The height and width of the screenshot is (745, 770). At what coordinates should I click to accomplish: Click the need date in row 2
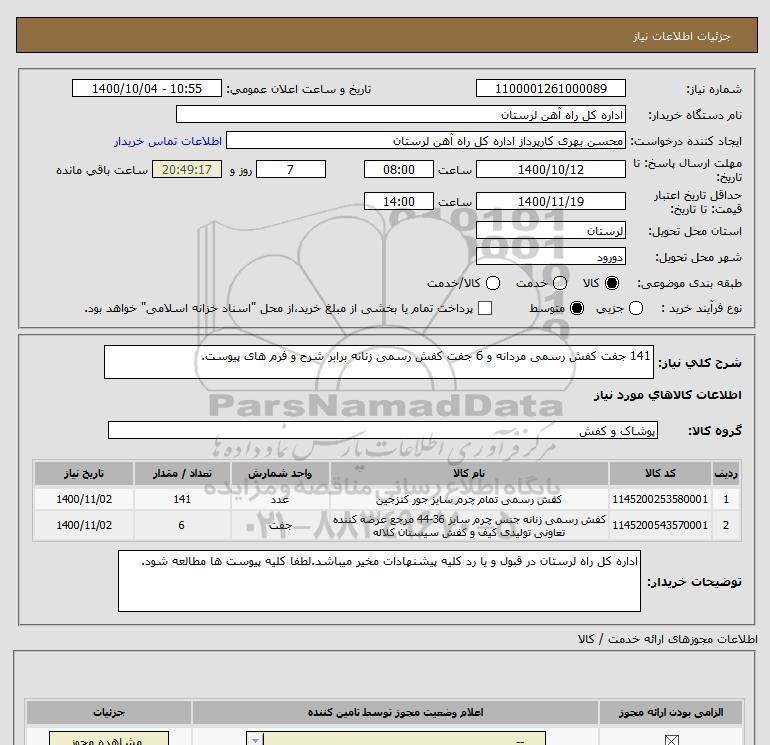pyautogui.click(x=84, y=525)
